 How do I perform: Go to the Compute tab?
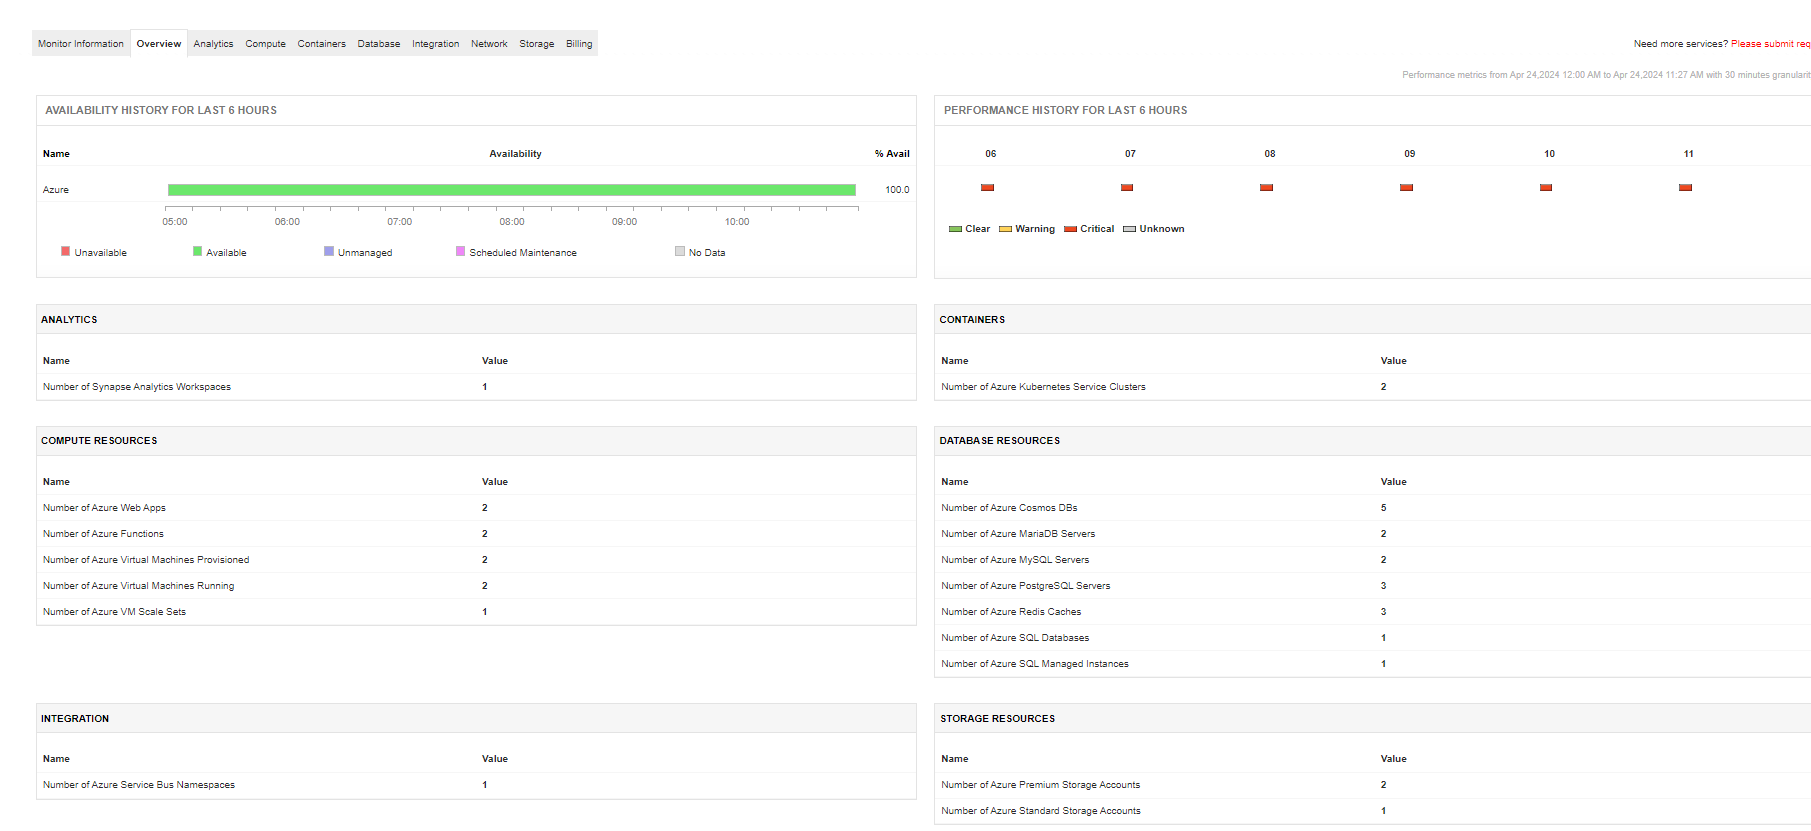[x=265, y=44]
